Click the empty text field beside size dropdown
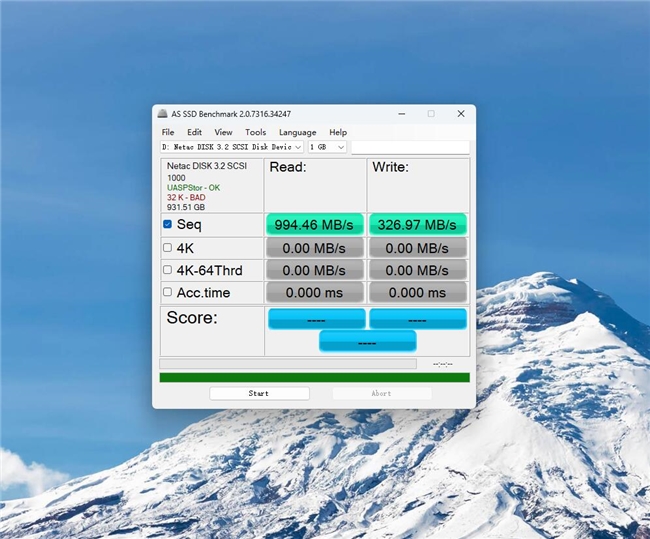650x539 pixels. [x=409, y=147]
